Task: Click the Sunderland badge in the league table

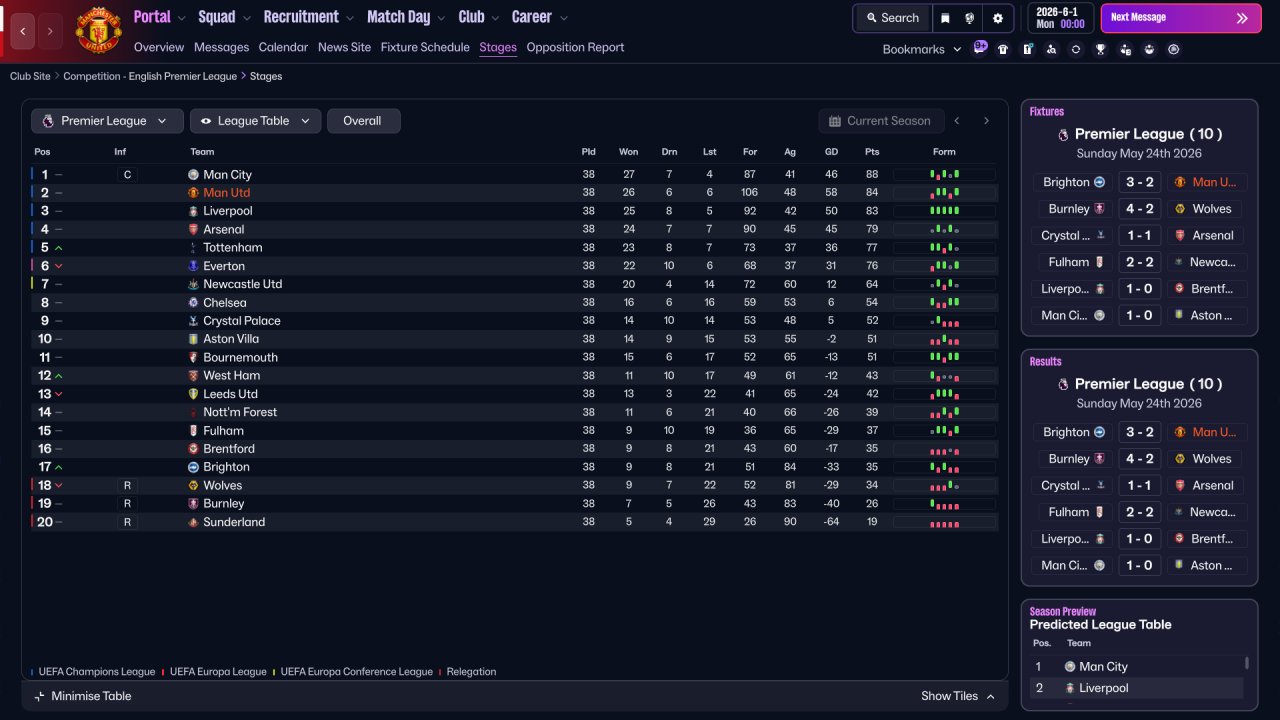Action: coord(193,522)
